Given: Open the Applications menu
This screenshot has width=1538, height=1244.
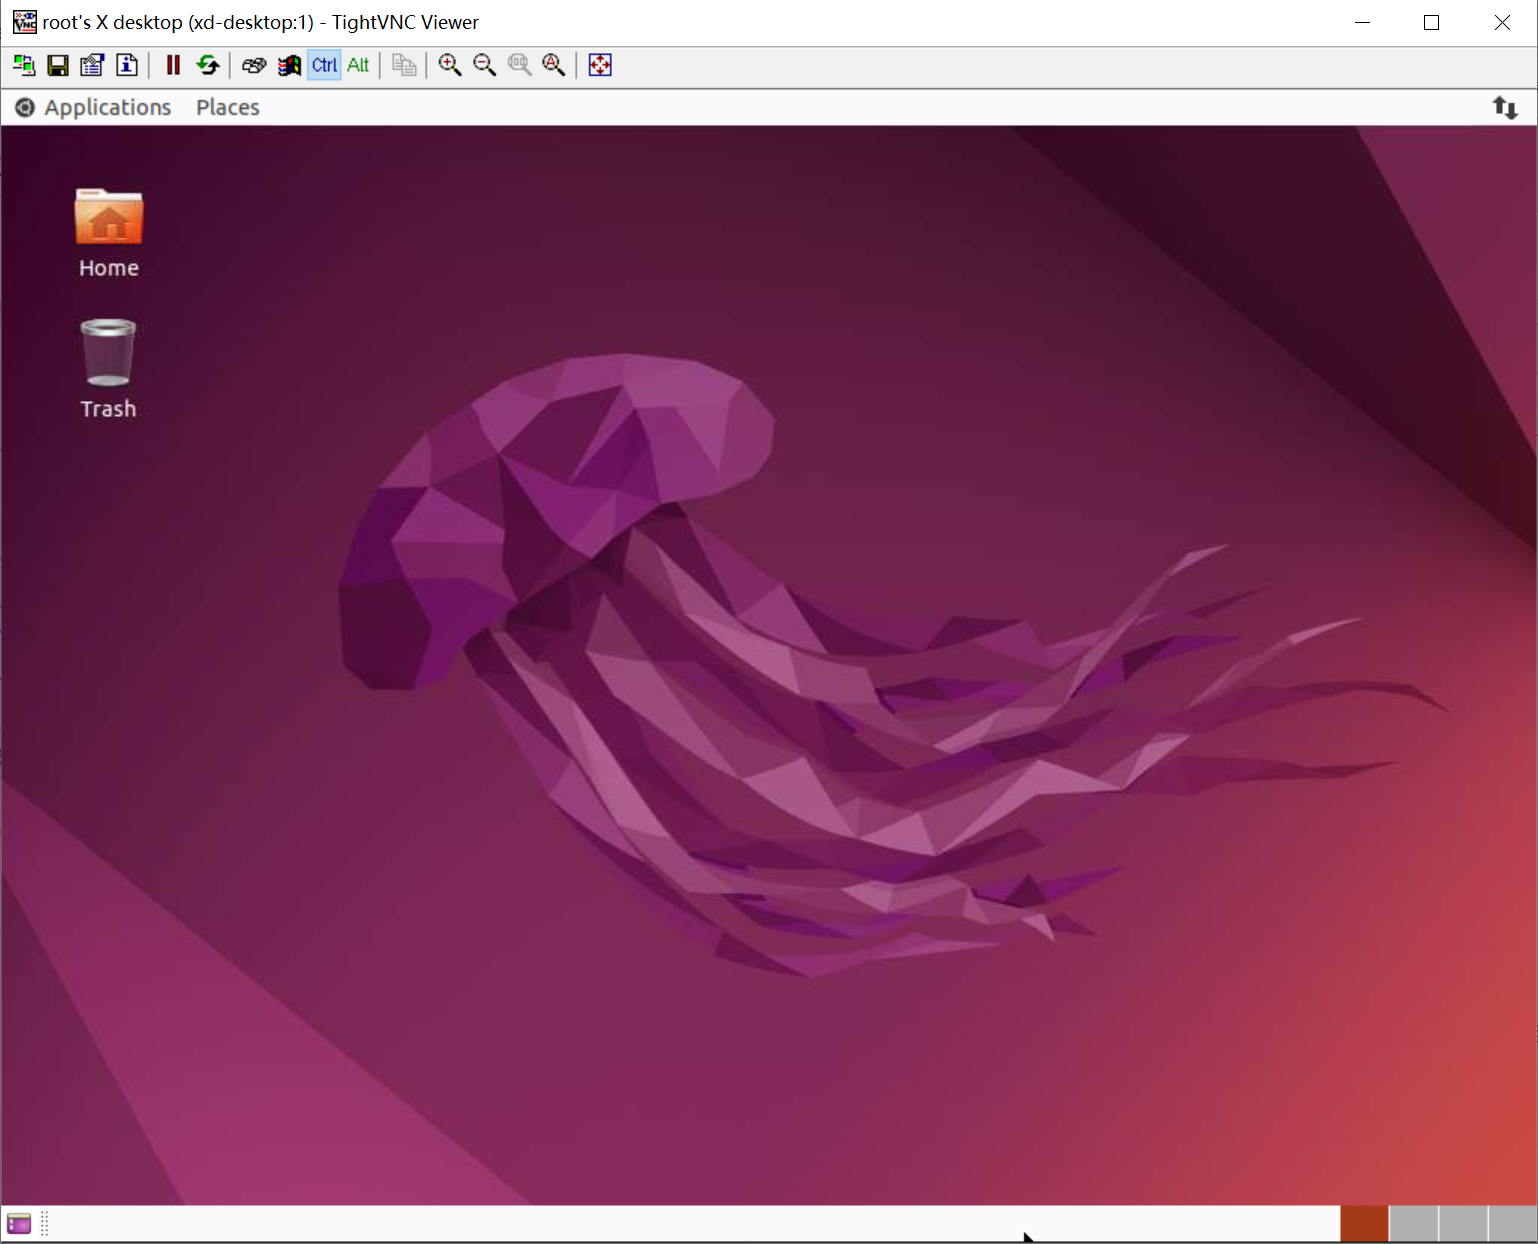Looking at the screenshot, I should click(x=93, y=107).
